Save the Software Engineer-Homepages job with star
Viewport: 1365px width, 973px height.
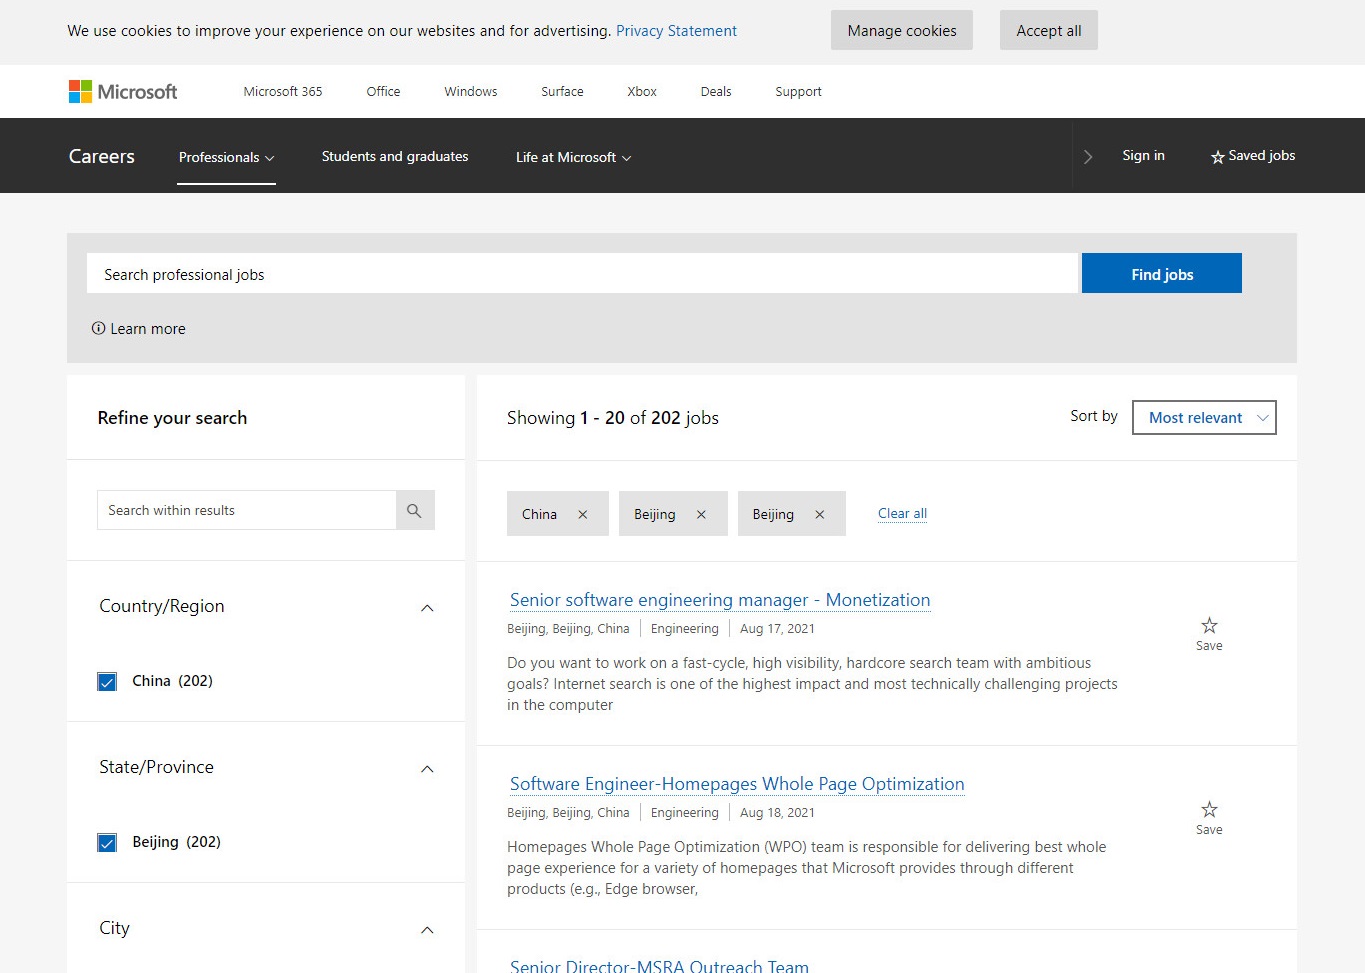click(x=1209, y=811)
